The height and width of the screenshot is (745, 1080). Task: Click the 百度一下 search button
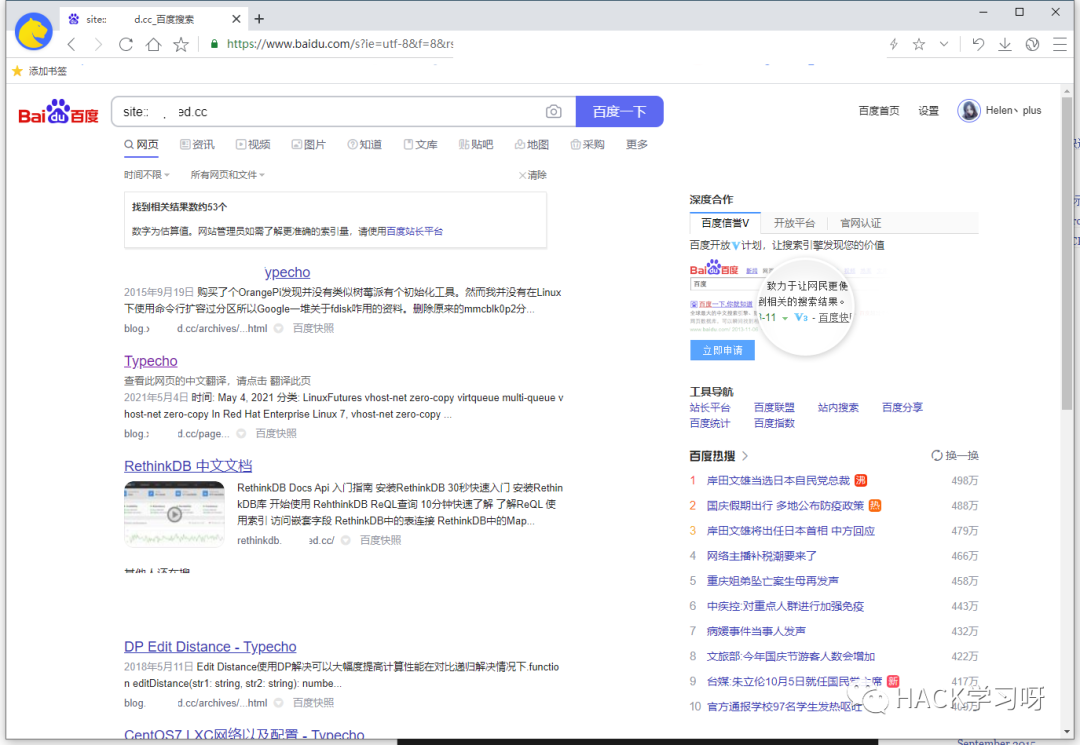point(619,112)
